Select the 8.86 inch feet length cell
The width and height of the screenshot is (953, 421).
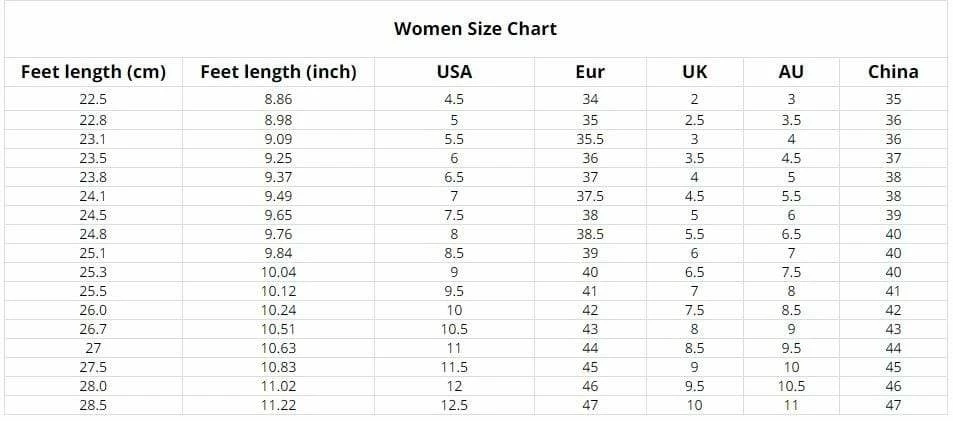278,99
